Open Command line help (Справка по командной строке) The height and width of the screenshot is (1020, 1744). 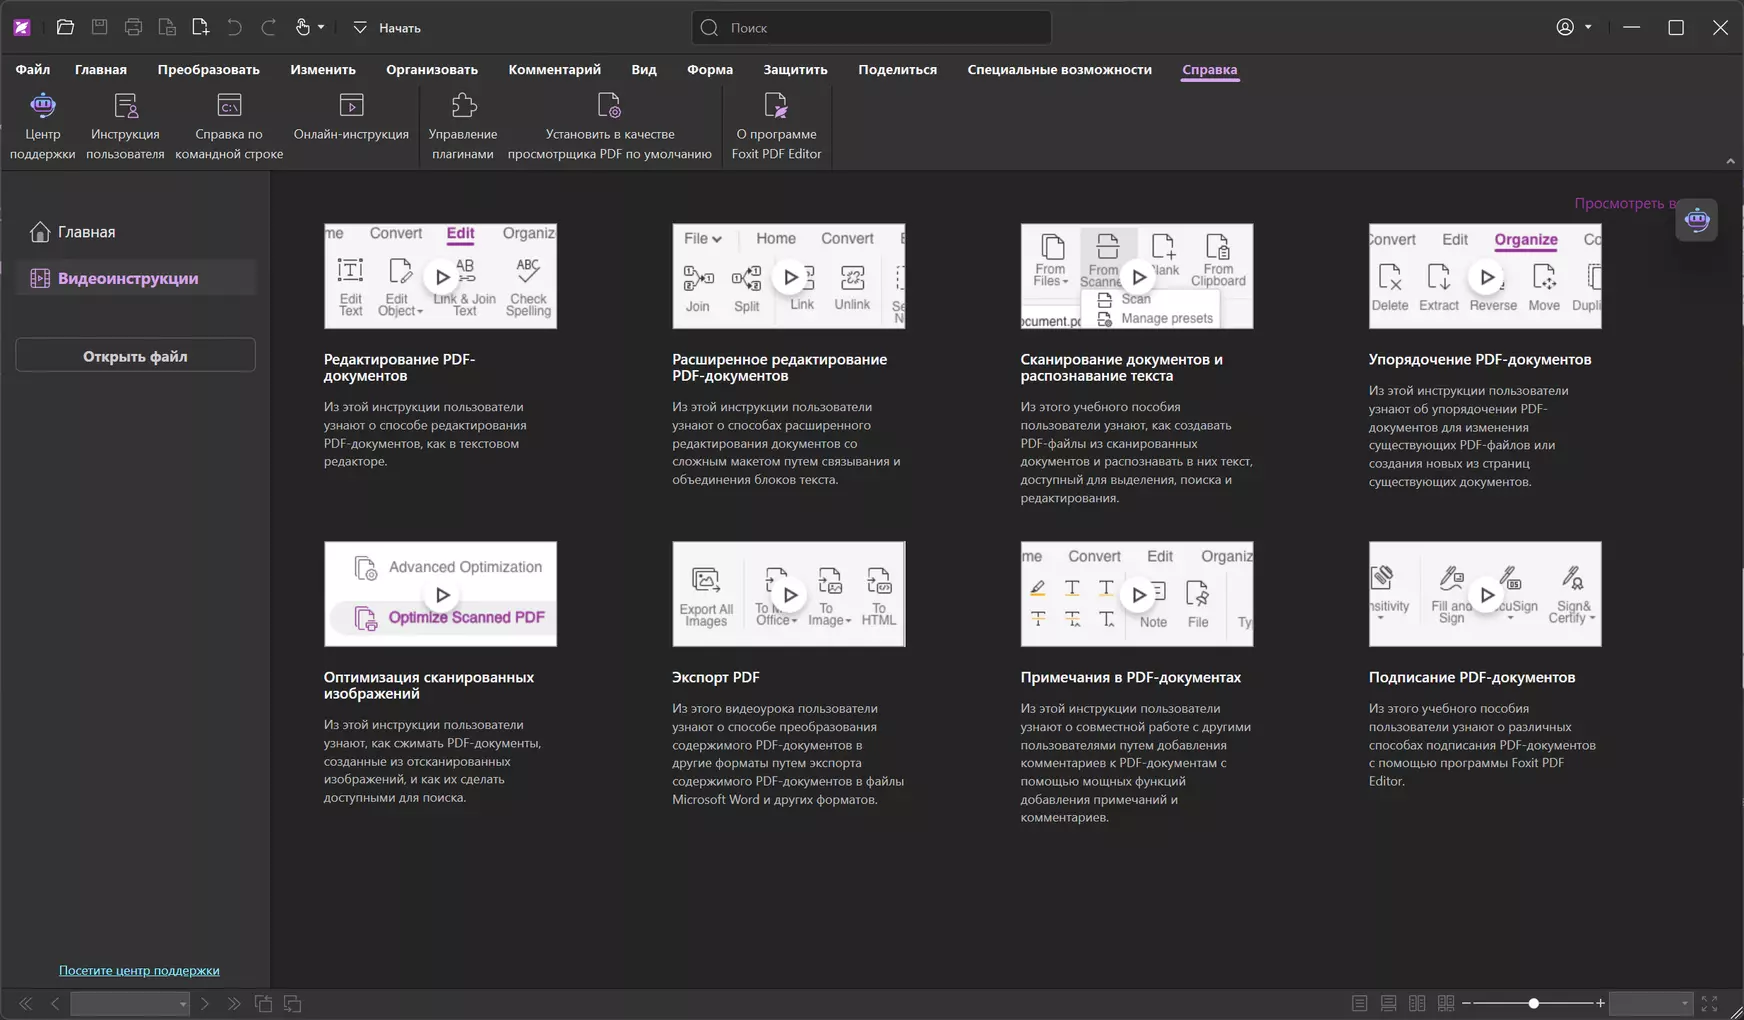229,106
